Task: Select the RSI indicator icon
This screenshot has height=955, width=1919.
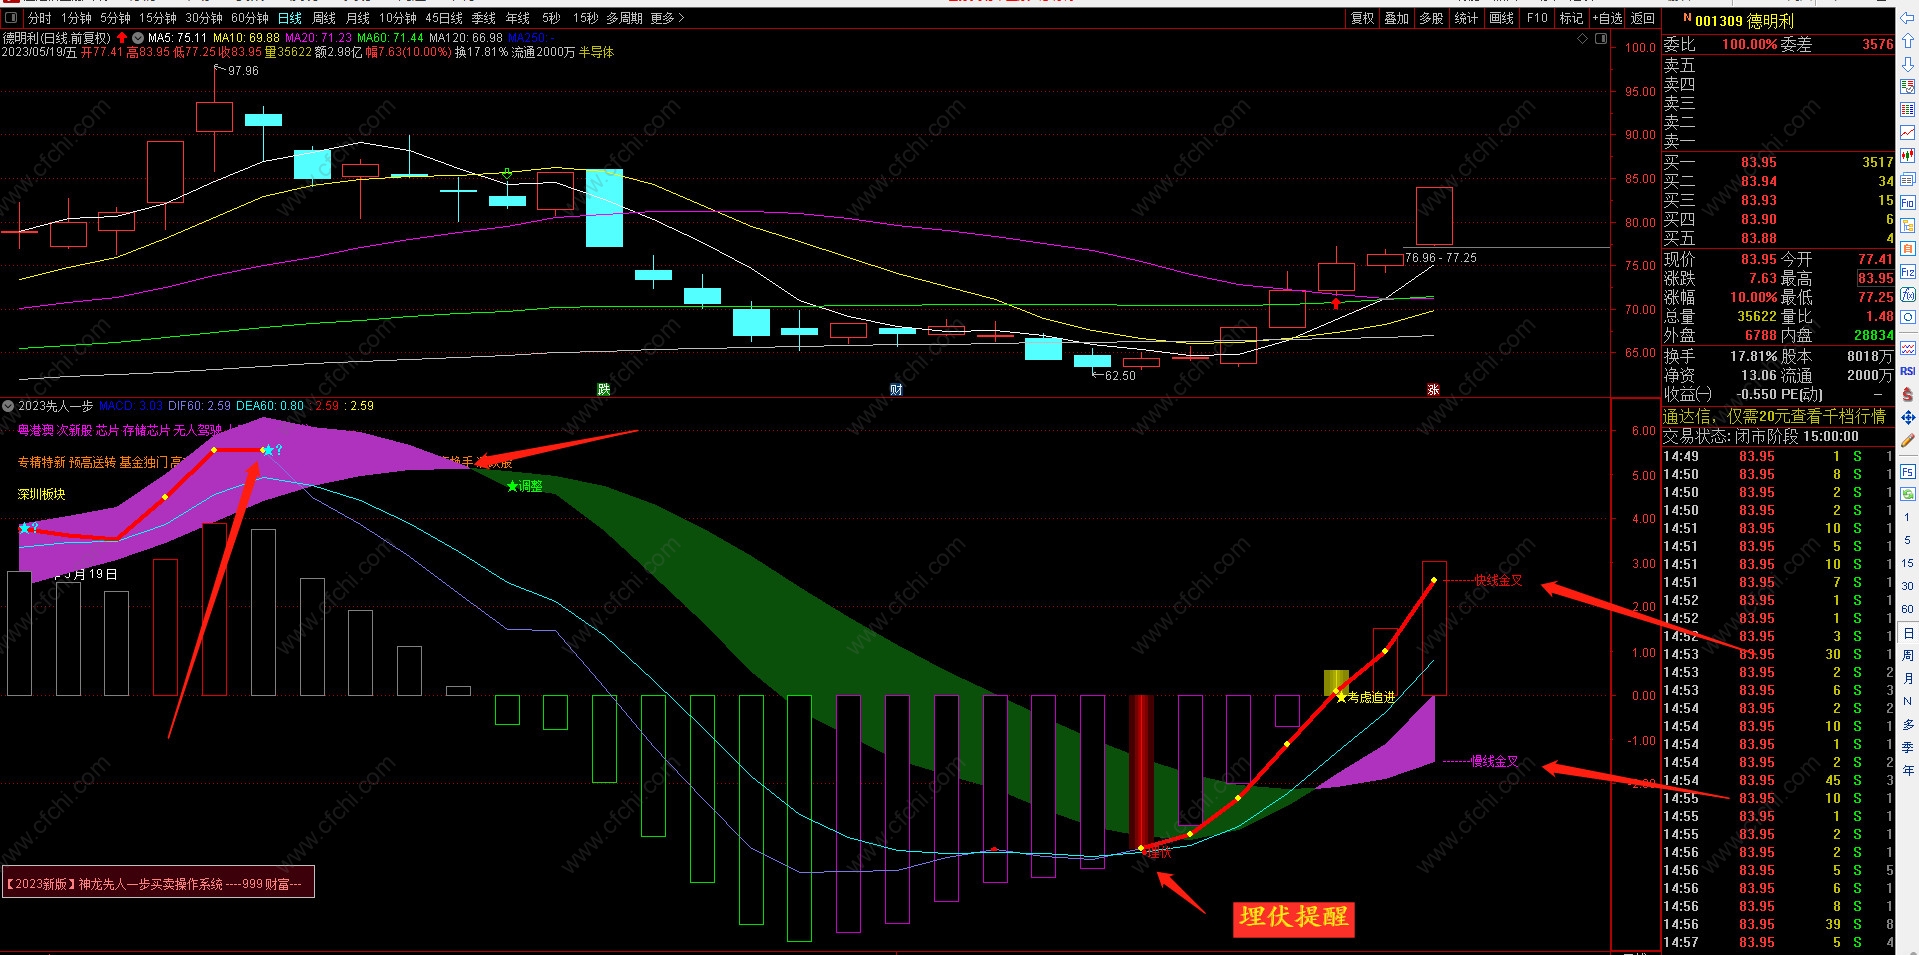Action: [1908, 371]
